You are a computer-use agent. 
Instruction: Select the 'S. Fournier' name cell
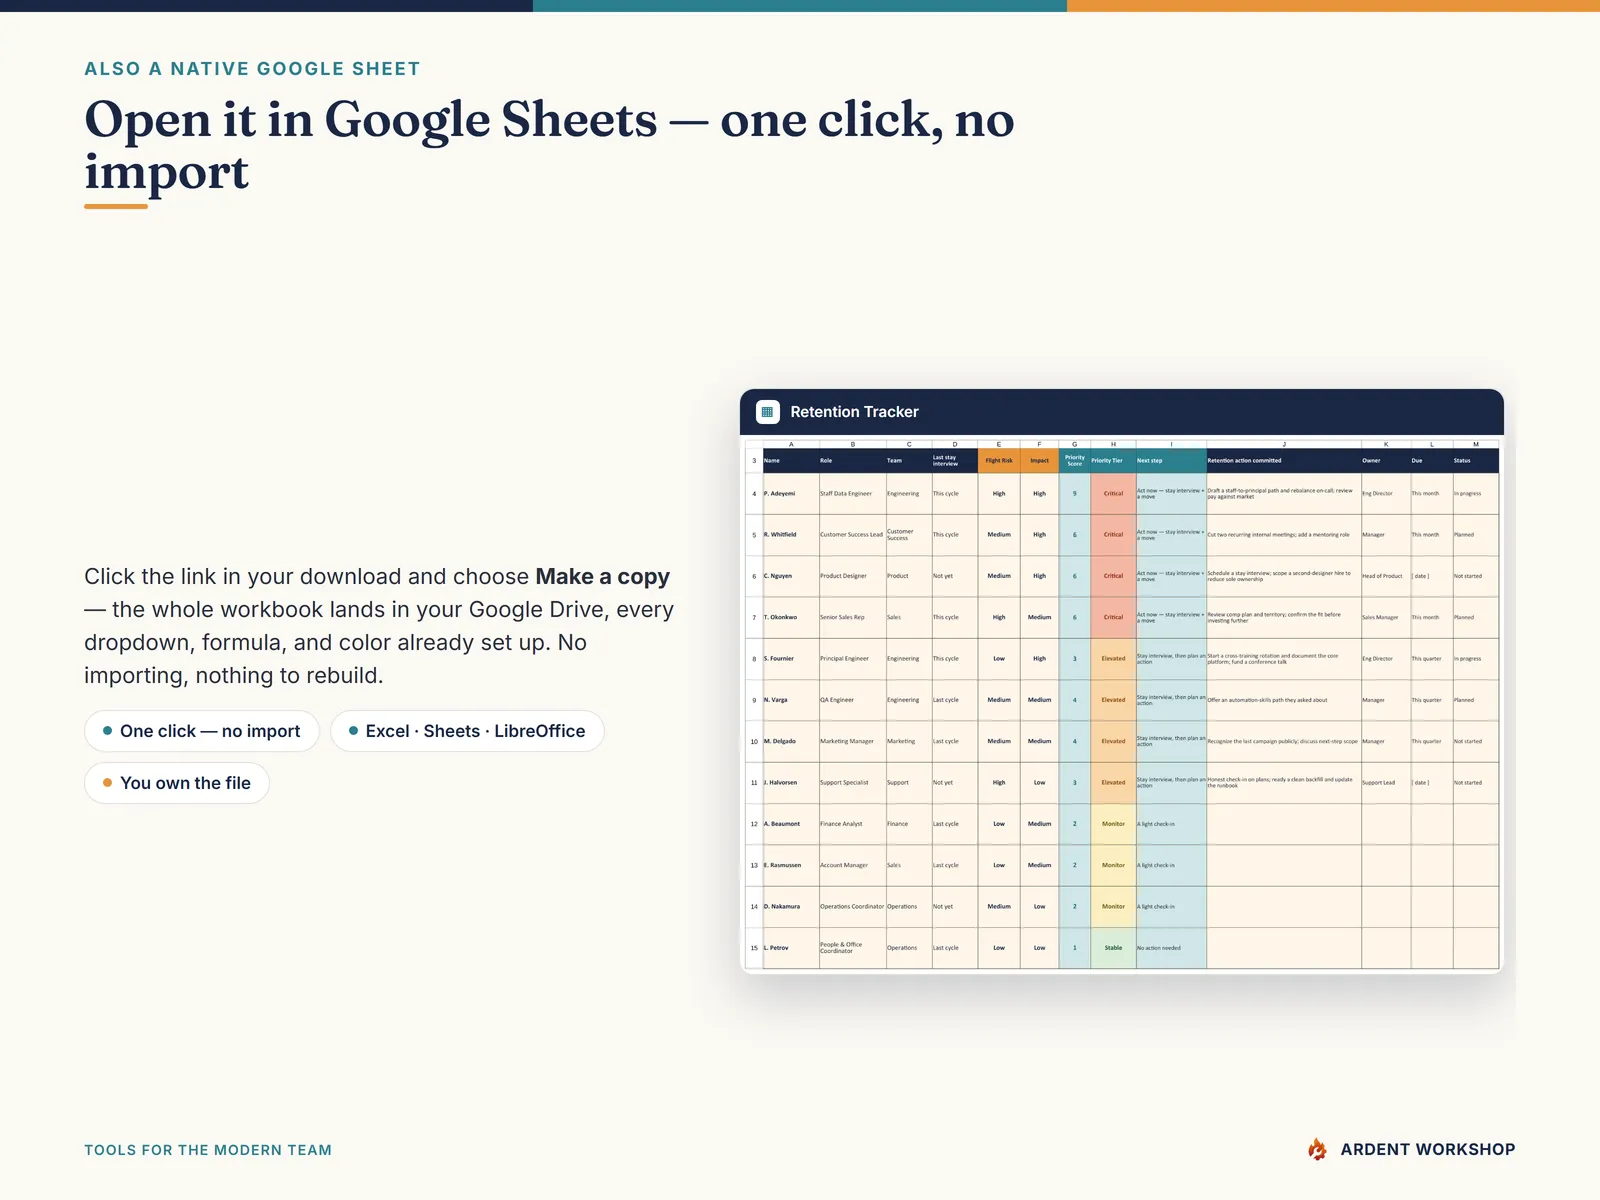[x=791, y=659]
